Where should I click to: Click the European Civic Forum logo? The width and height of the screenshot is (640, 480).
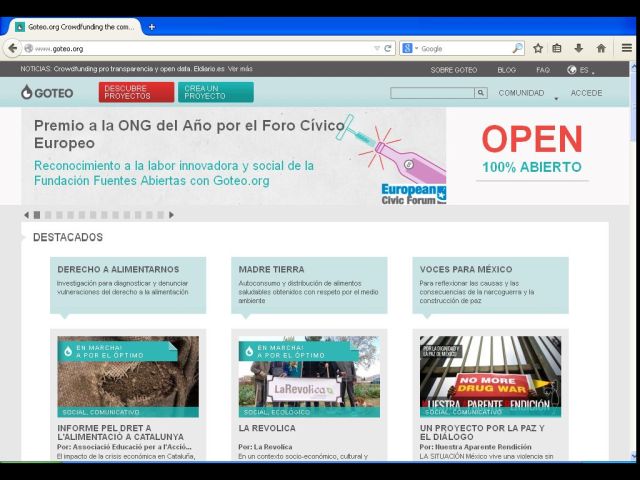pyautogui.click(x=413, y=194)
